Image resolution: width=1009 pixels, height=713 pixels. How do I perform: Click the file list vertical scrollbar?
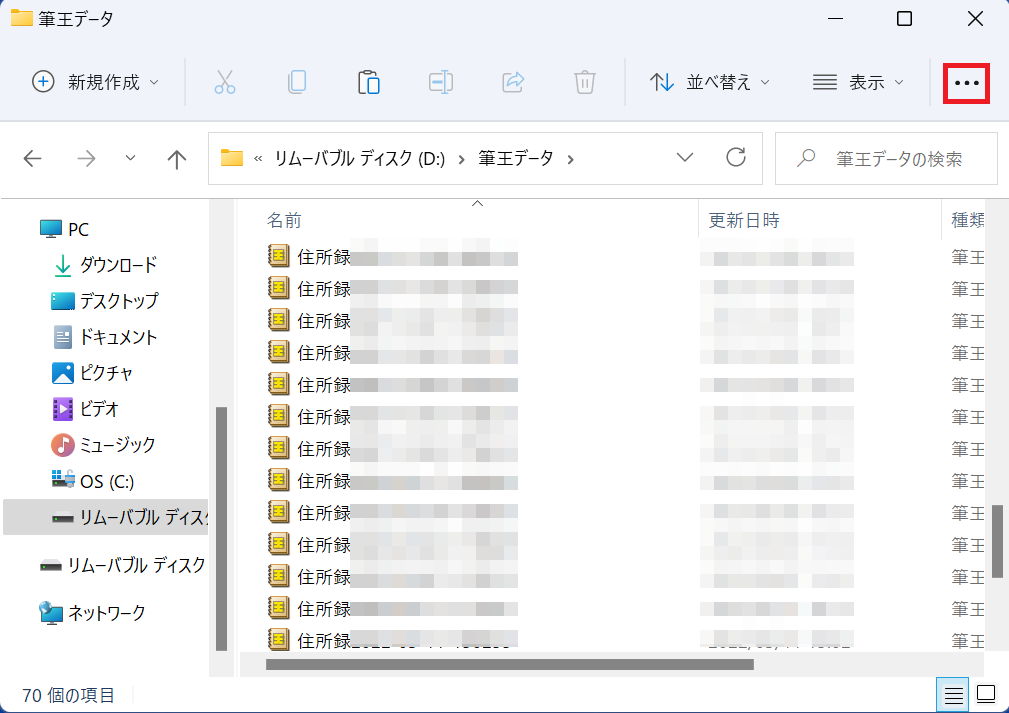click(997, 541)
